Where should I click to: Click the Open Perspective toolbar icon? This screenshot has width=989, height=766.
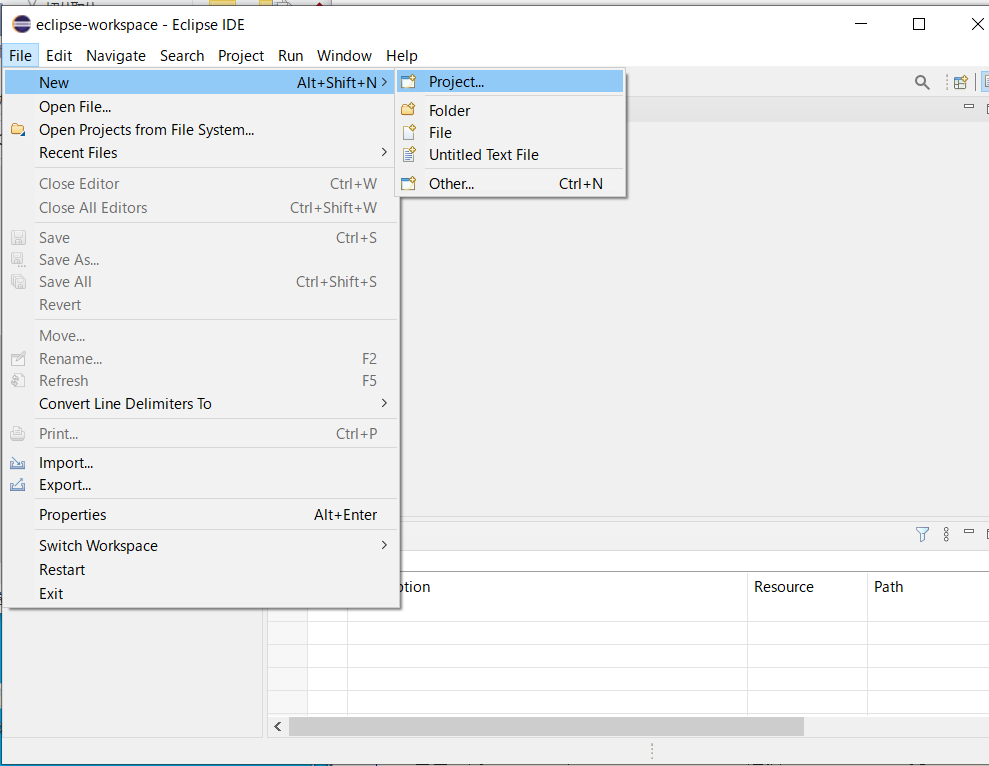(x=961, y=82)
